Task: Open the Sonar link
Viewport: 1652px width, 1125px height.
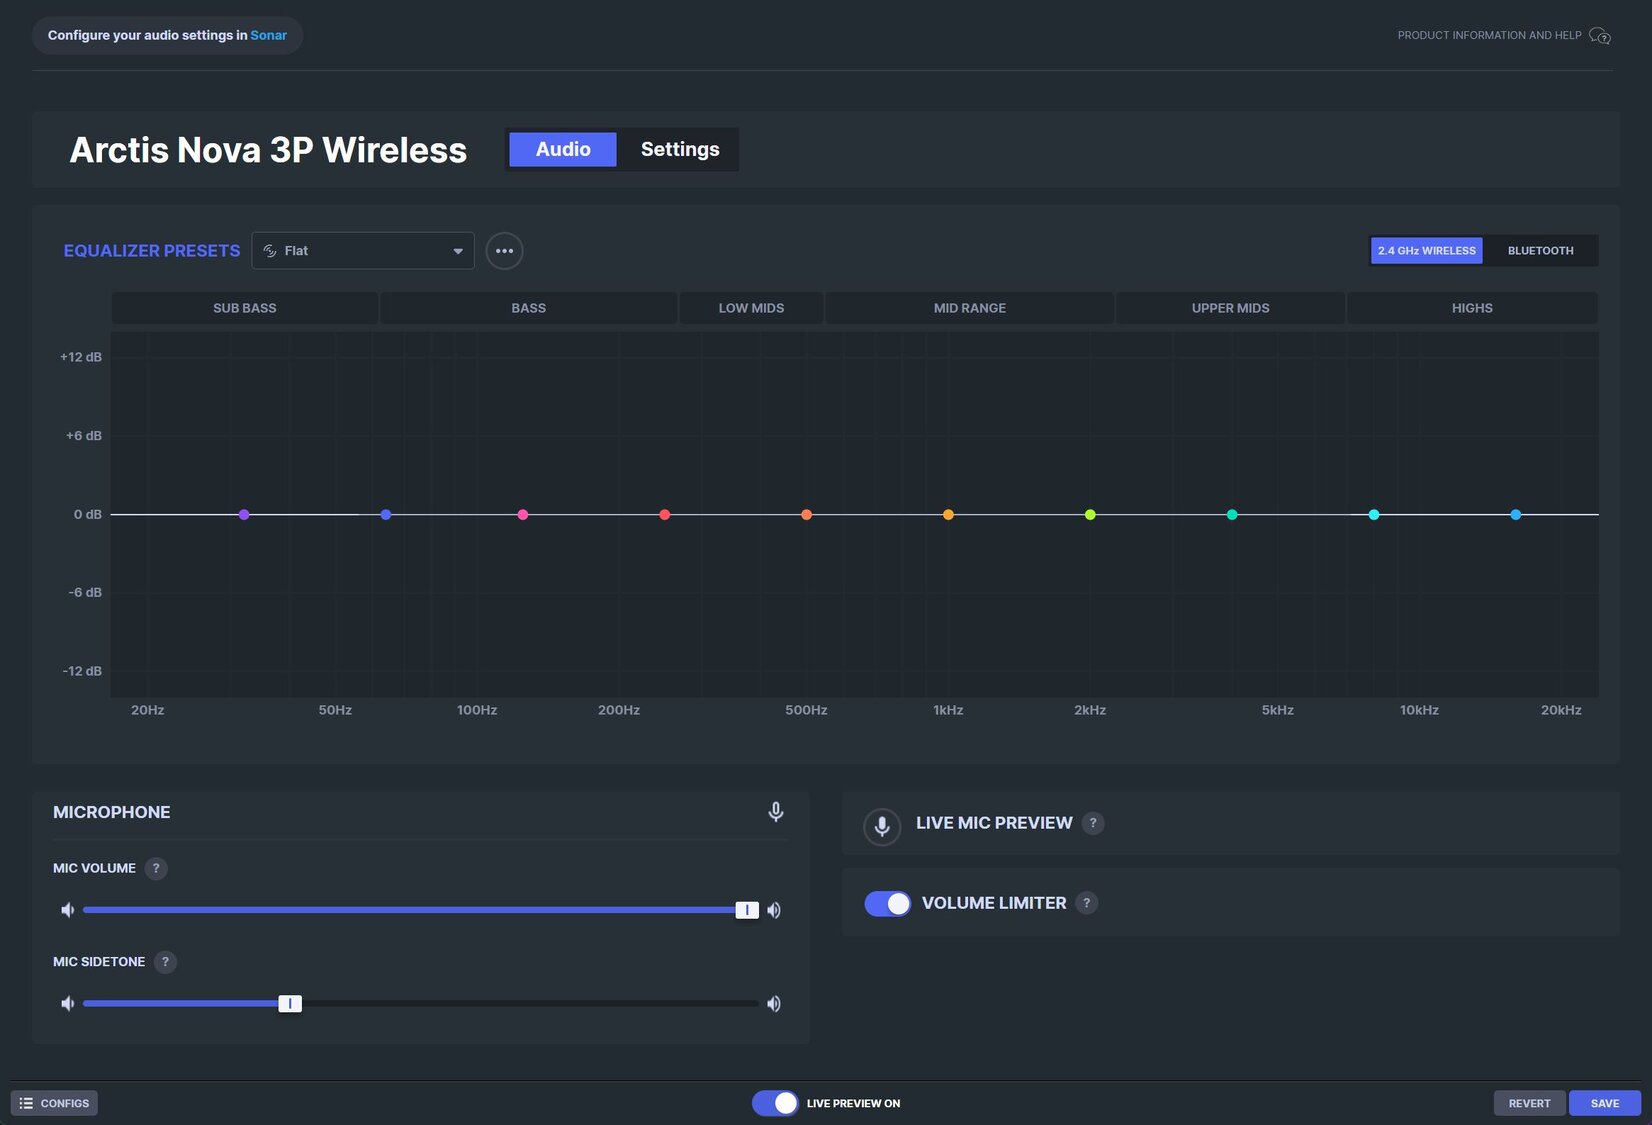Action: (x=268, y=35)
